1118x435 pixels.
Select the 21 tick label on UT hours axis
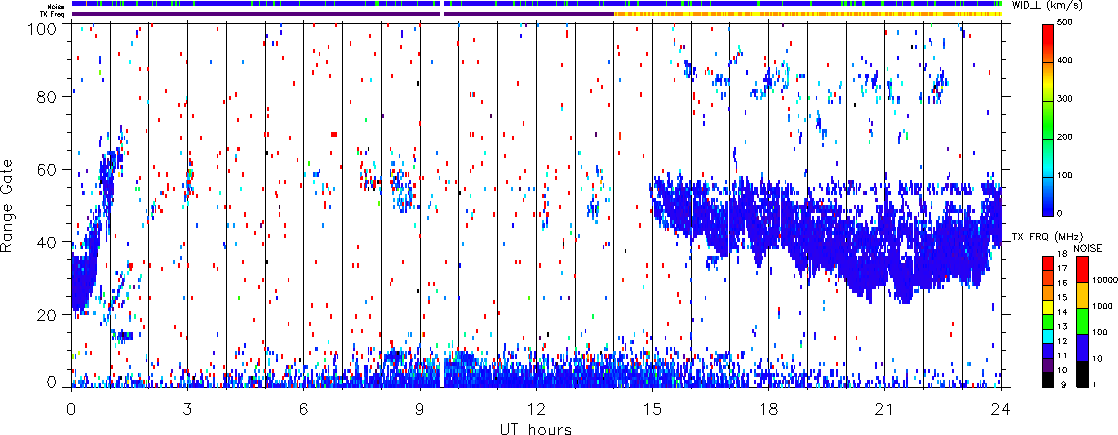(x=885, y=410)
